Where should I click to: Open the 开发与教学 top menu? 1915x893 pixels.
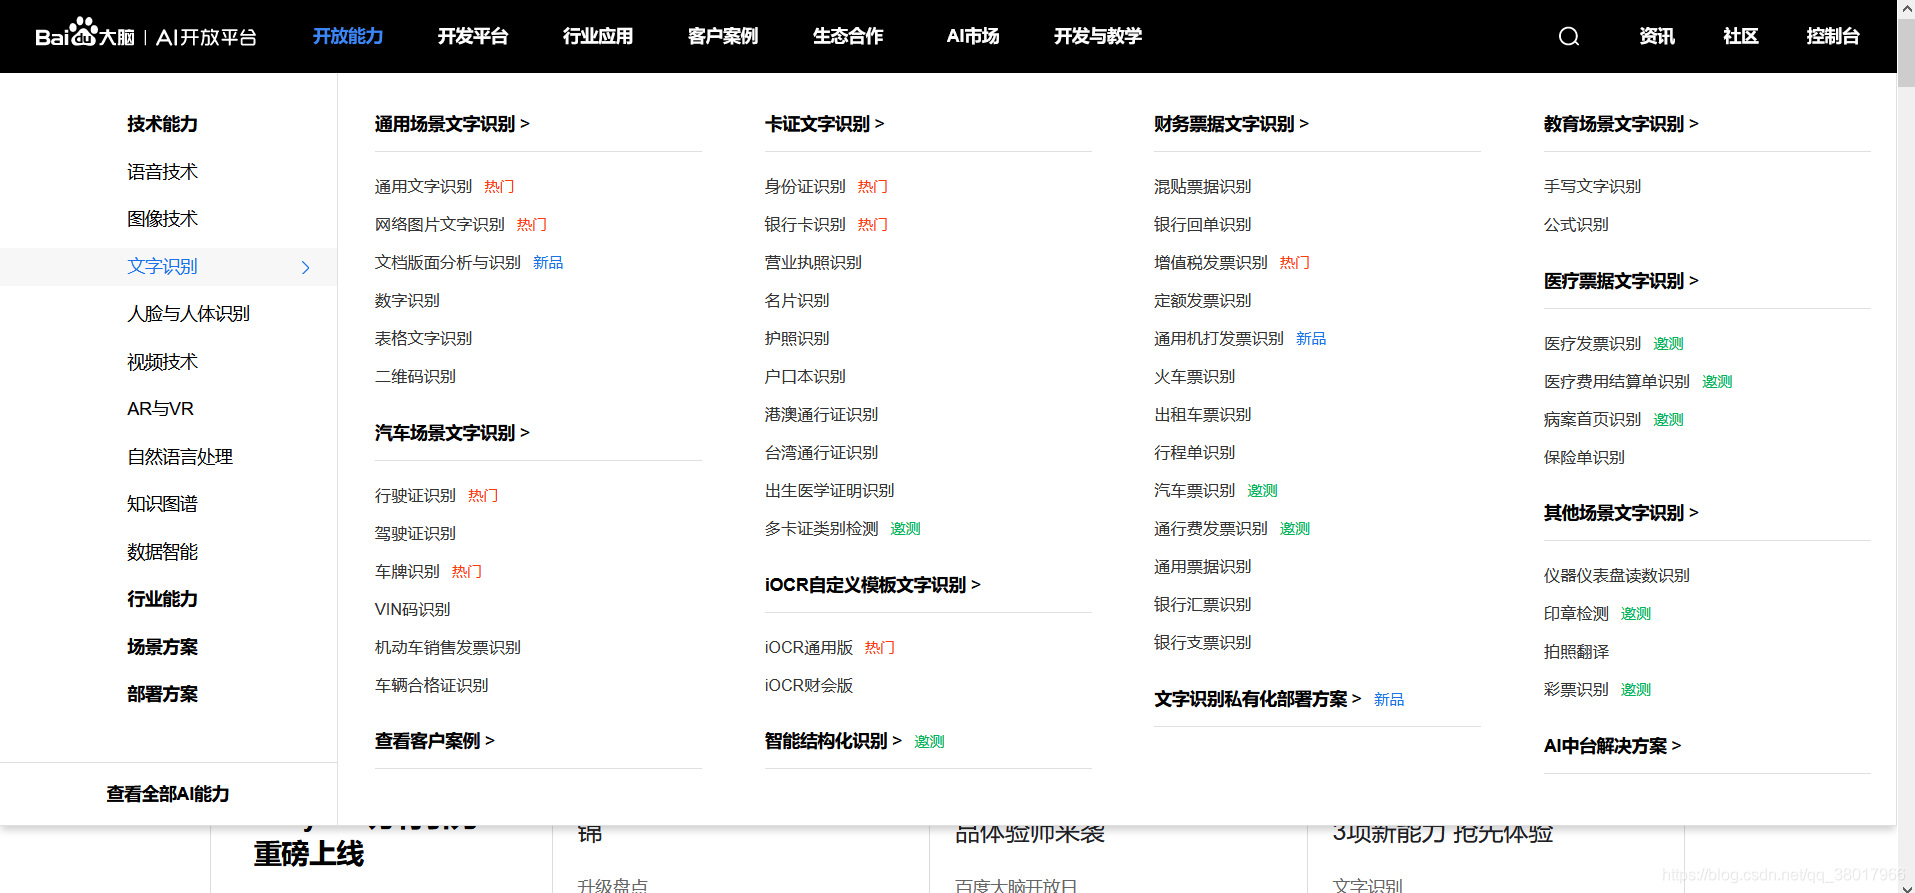1097,36
